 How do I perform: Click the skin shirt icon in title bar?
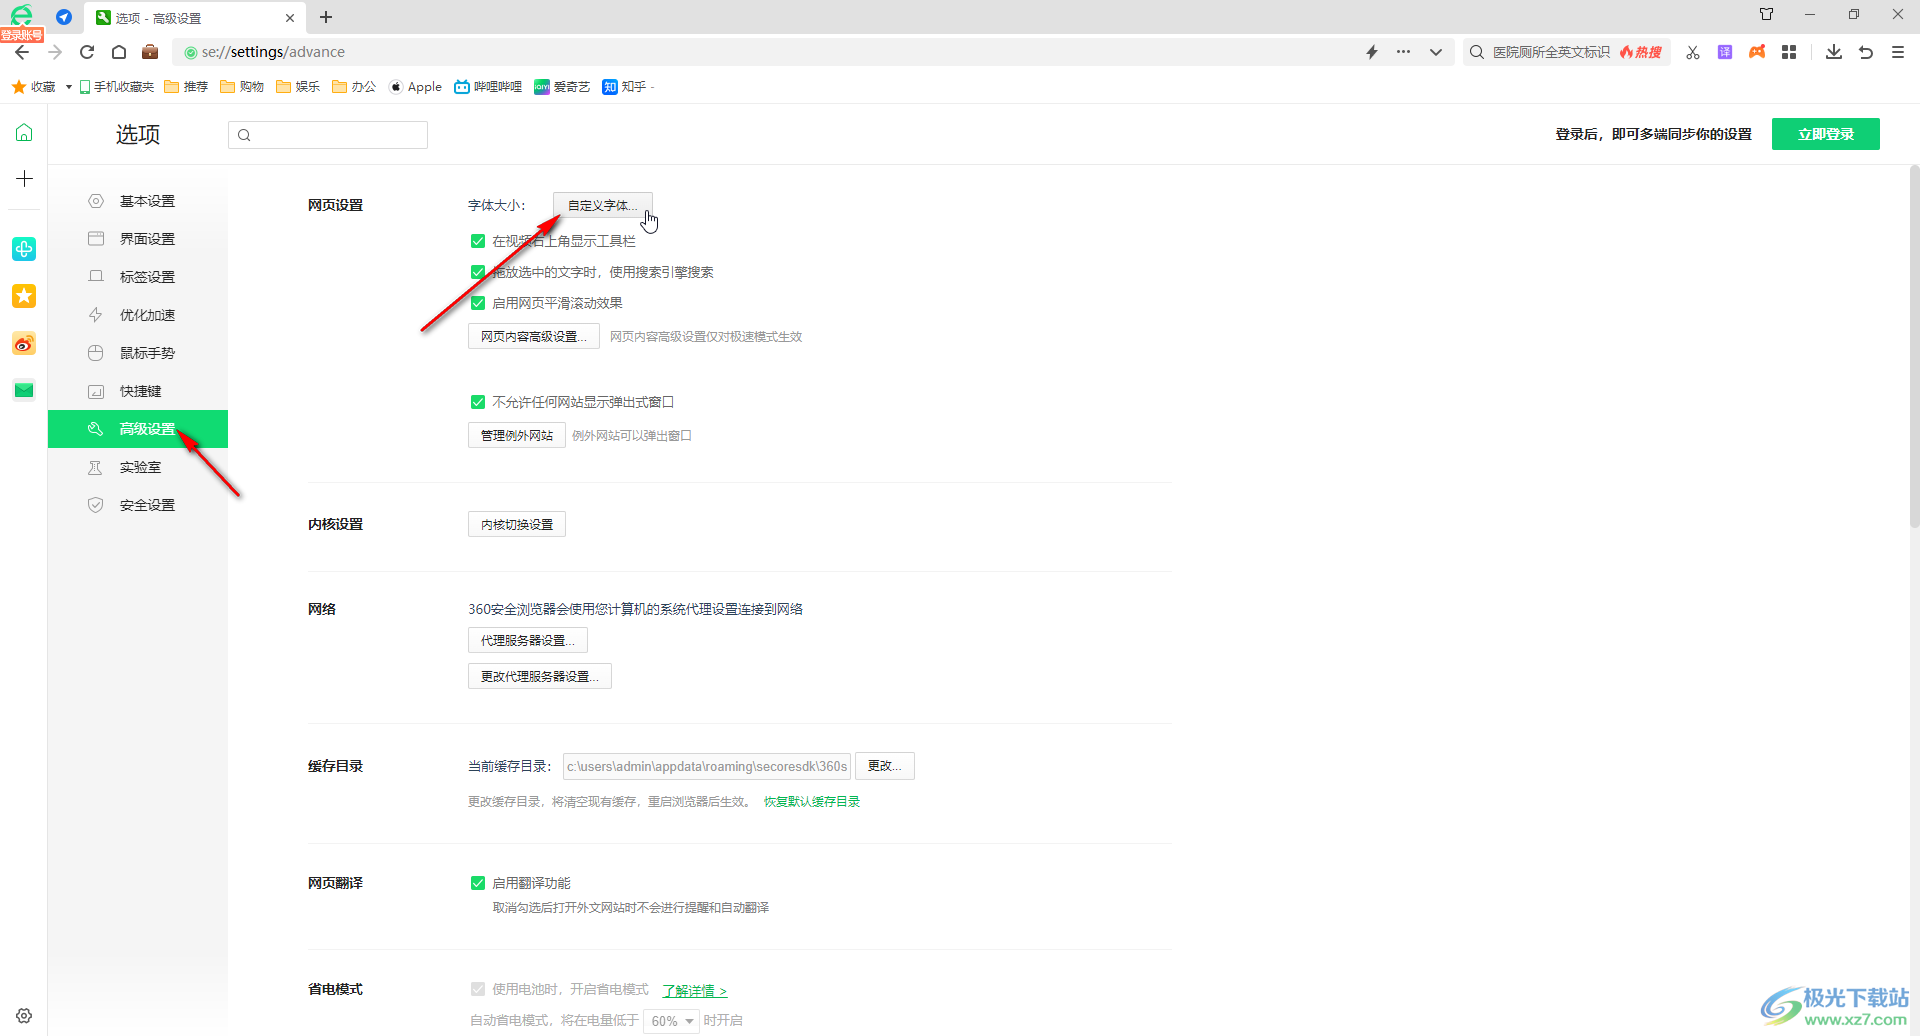click(x=1767, y=14)
